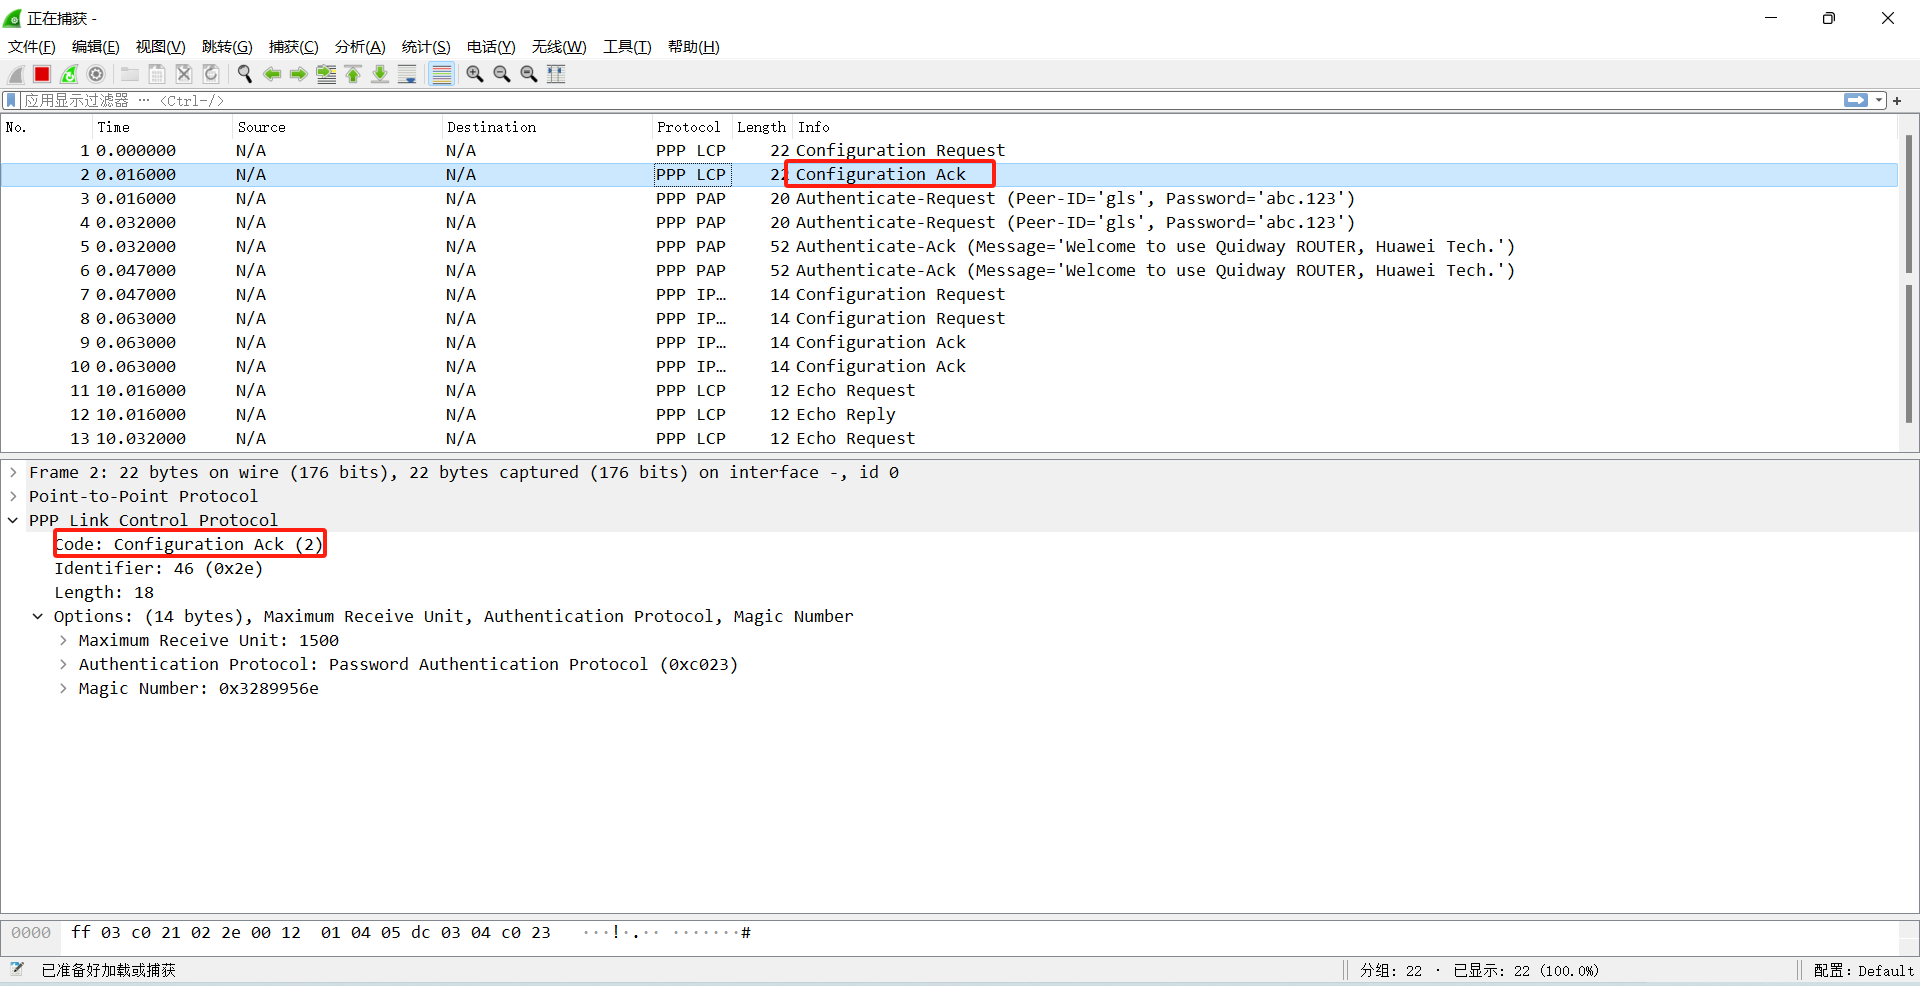Expand Magic Number: 0x3289956e node

tap(63, 688)
